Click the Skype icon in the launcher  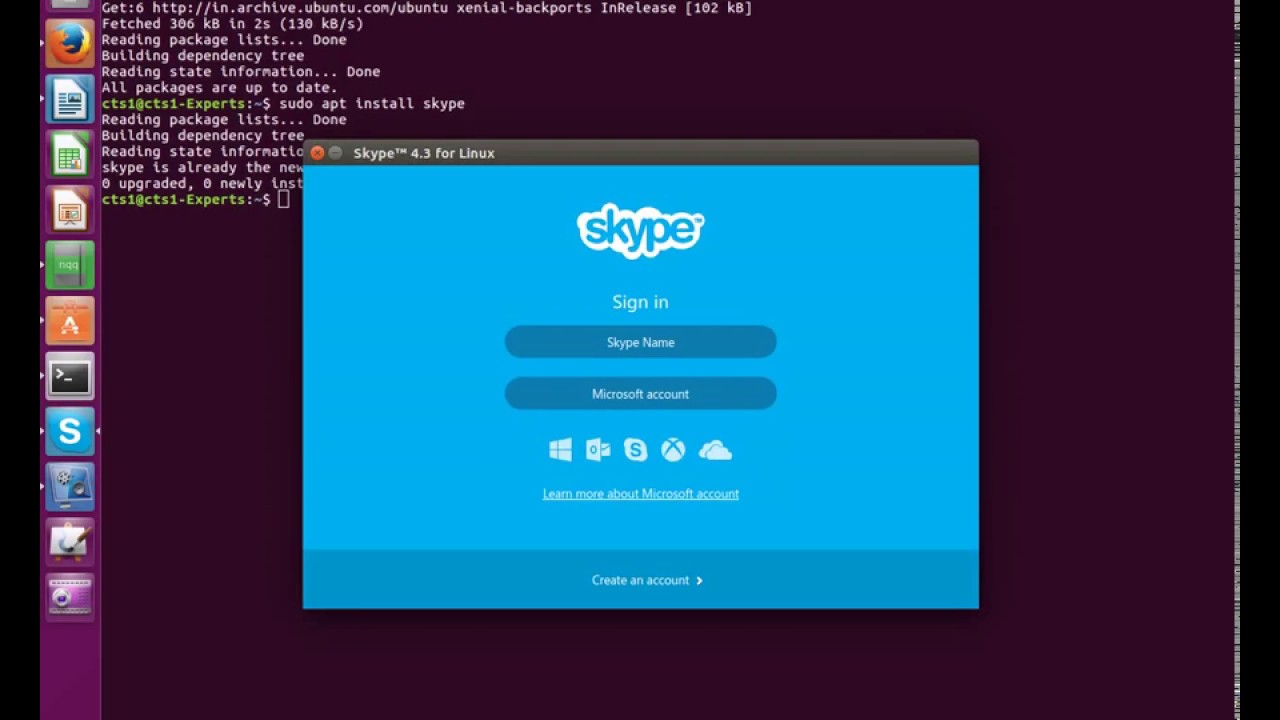70,432
